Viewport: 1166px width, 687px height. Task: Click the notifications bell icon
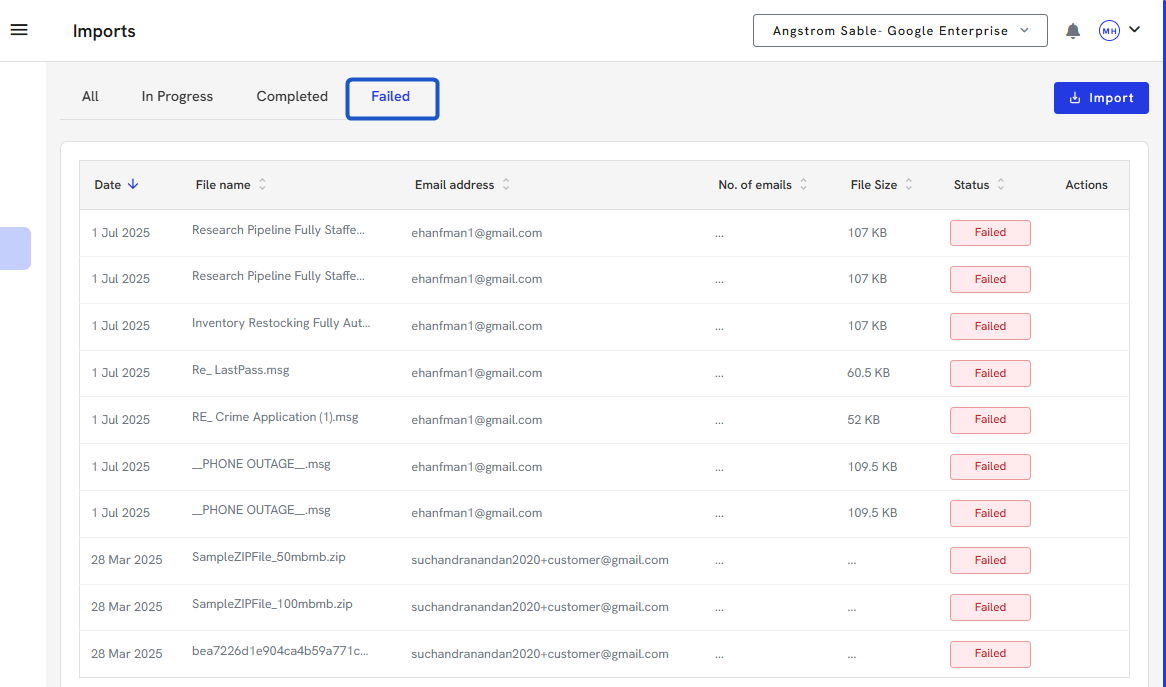point(1073,31)
